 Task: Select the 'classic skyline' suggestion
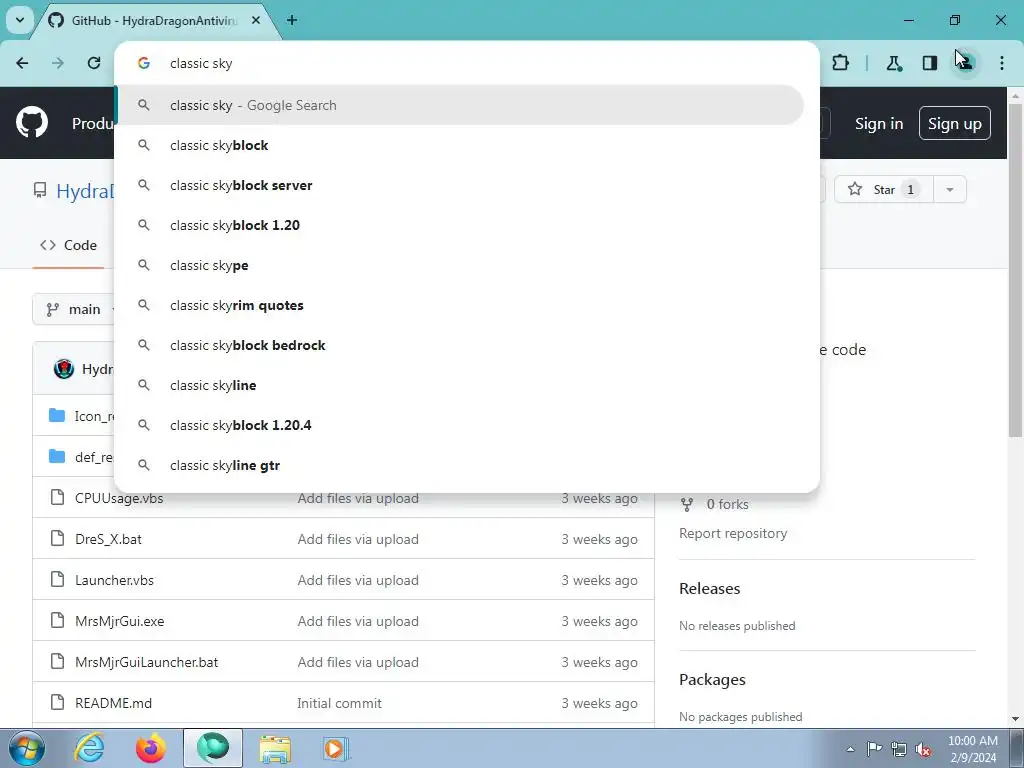(x=460, y=385)
